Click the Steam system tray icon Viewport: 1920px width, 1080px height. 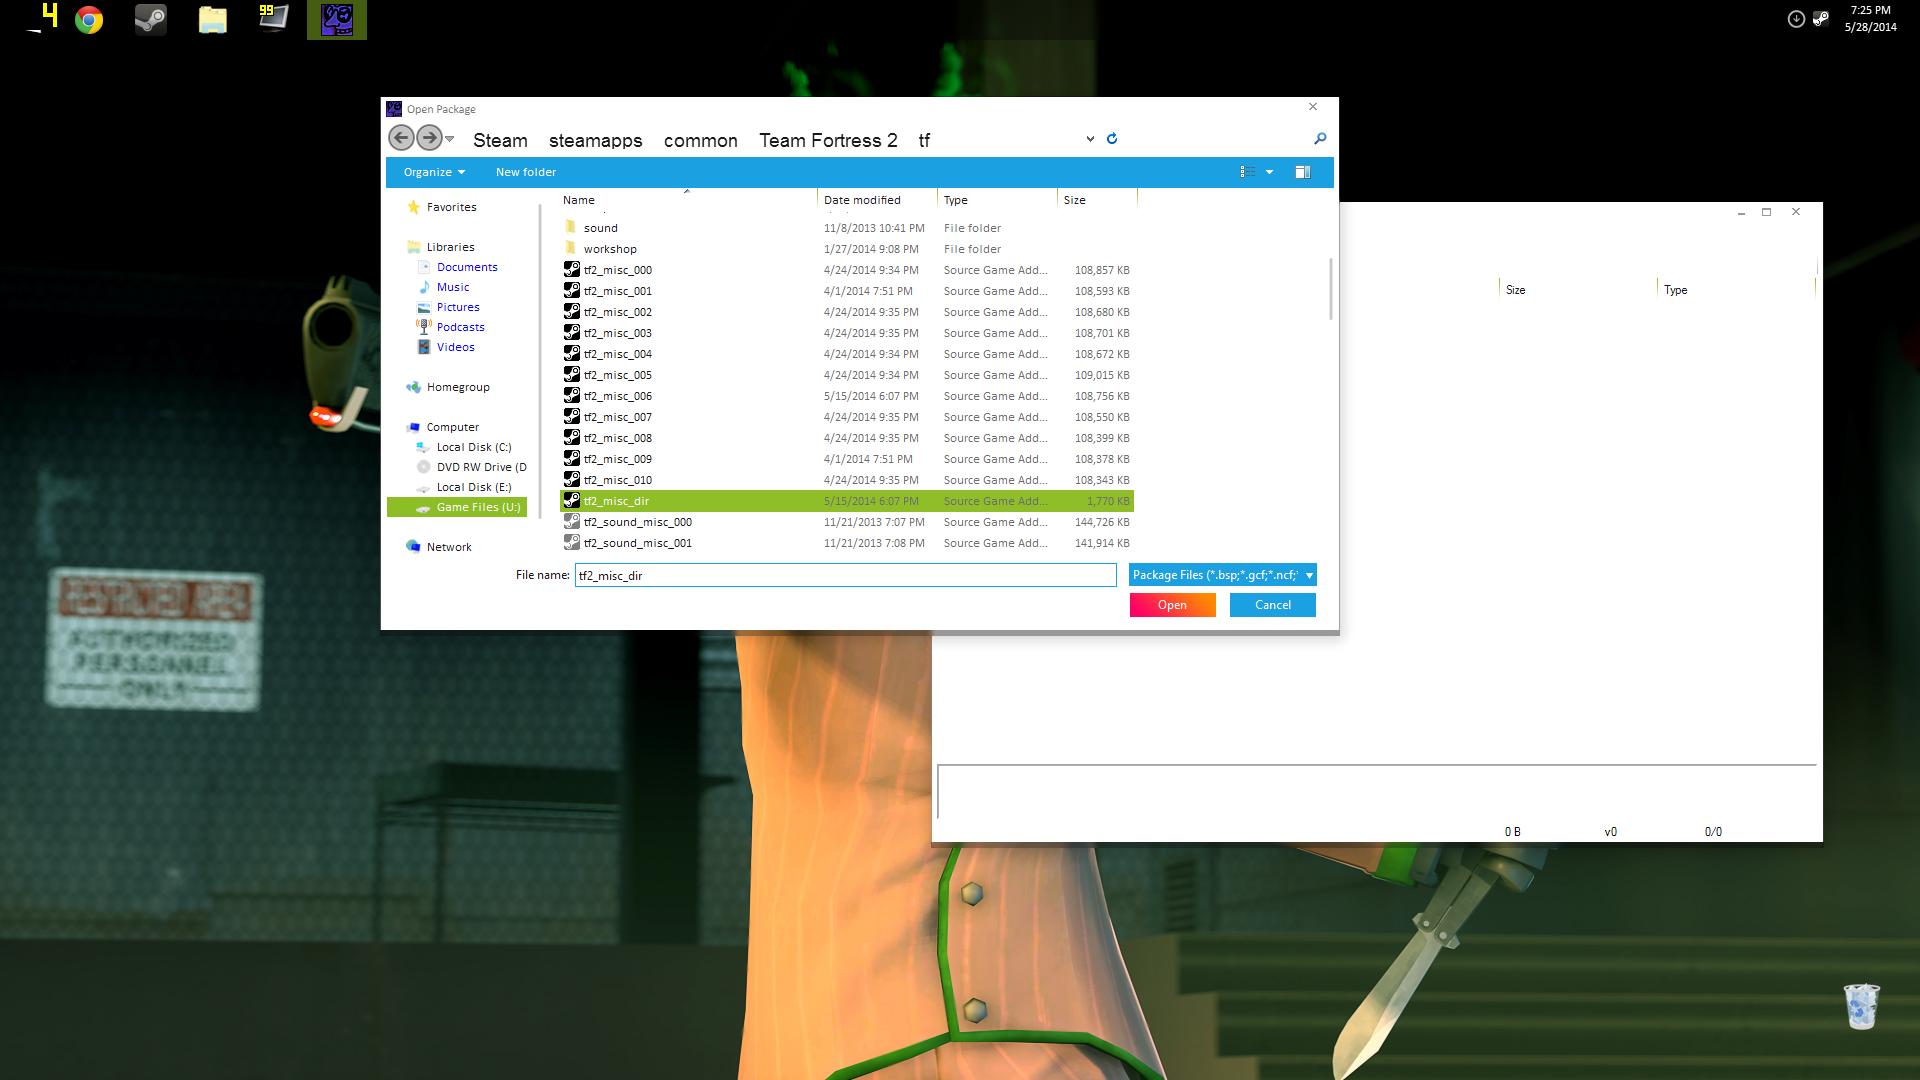1821,18
